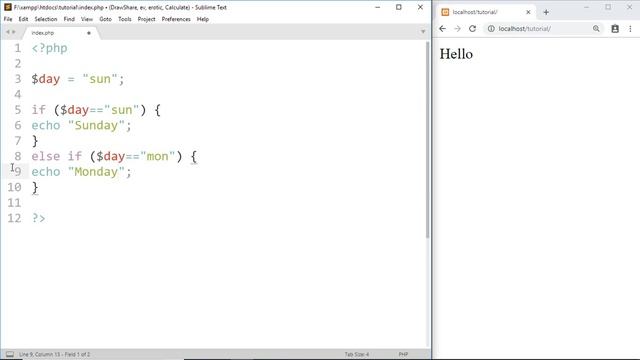Viewport: 640px width, 360px height.
Task: Click the editor vertical scrollbar
Action: 428,139
